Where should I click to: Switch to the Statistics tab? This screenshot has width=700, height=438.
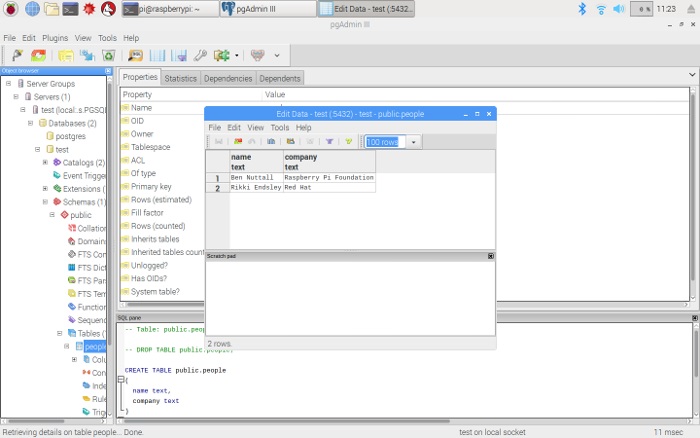(180, 78)
